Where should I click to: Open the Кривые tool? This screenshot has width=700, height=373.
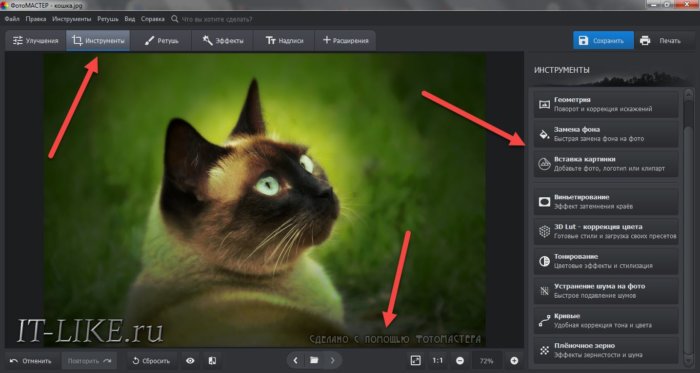(606, 320)
